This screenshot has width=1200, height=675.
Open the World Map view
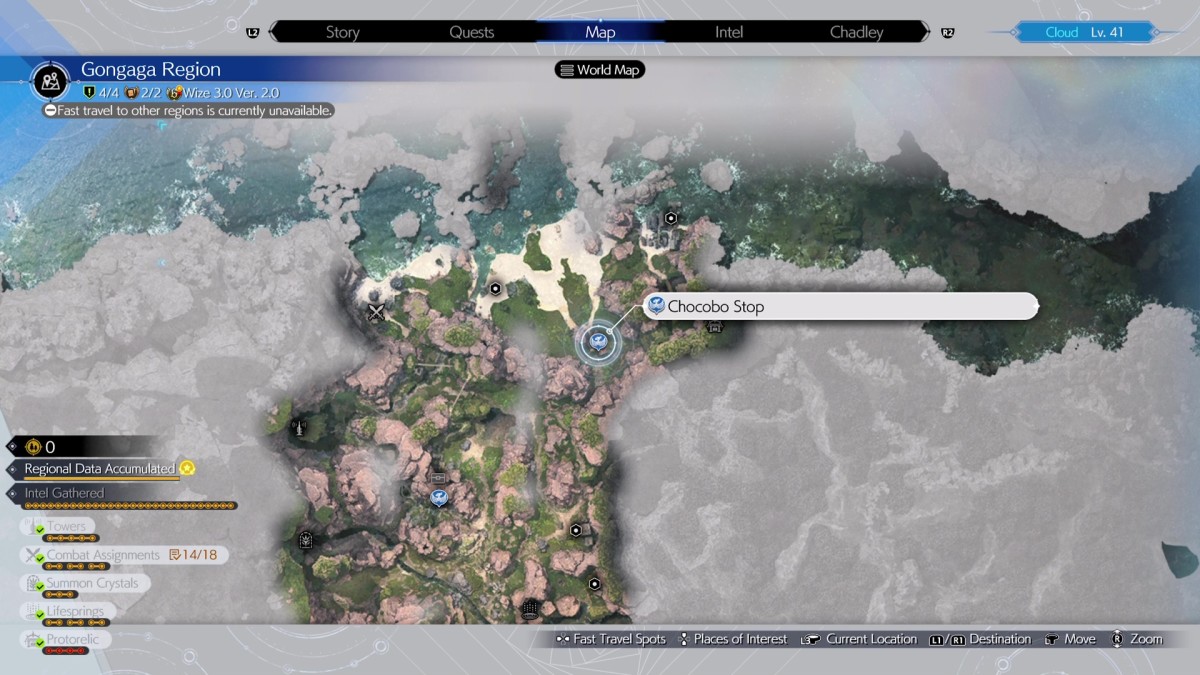click(x=600, y=70)
